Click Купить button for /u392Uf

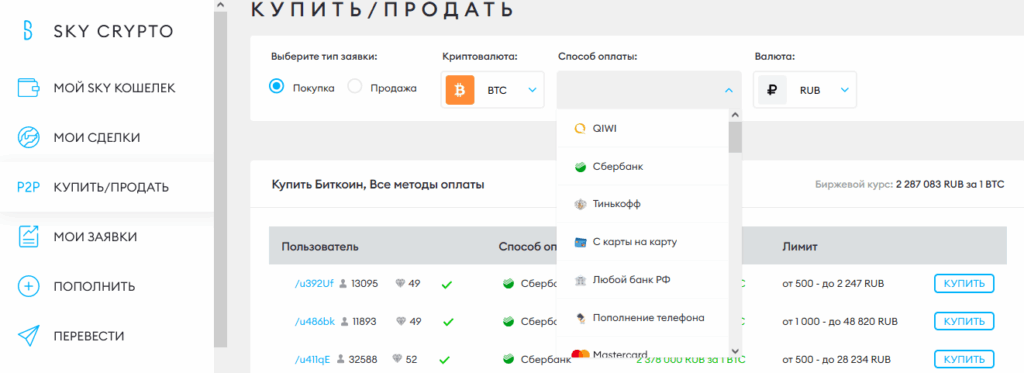964,284
